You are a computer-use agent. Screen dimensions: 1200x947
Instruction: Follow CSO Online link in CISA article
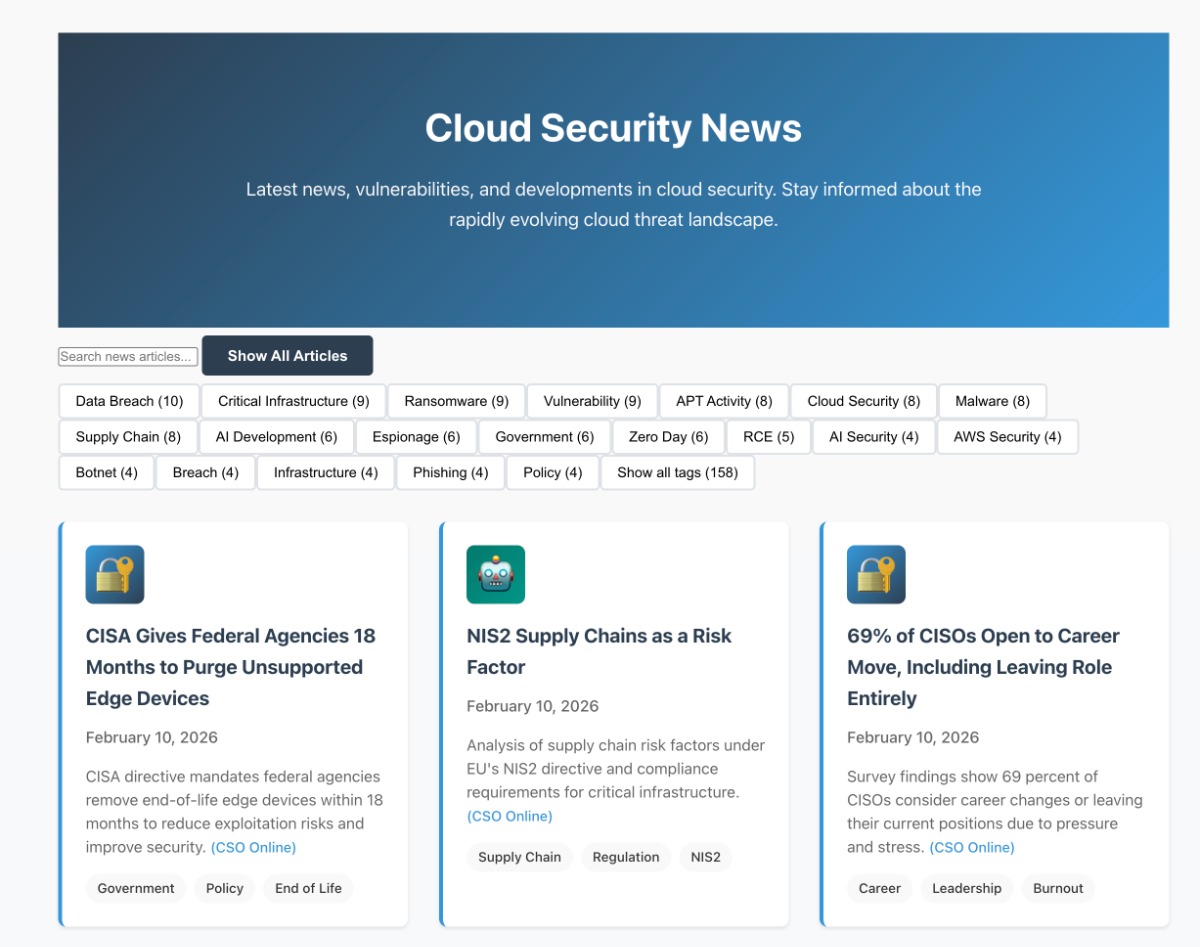253,847
